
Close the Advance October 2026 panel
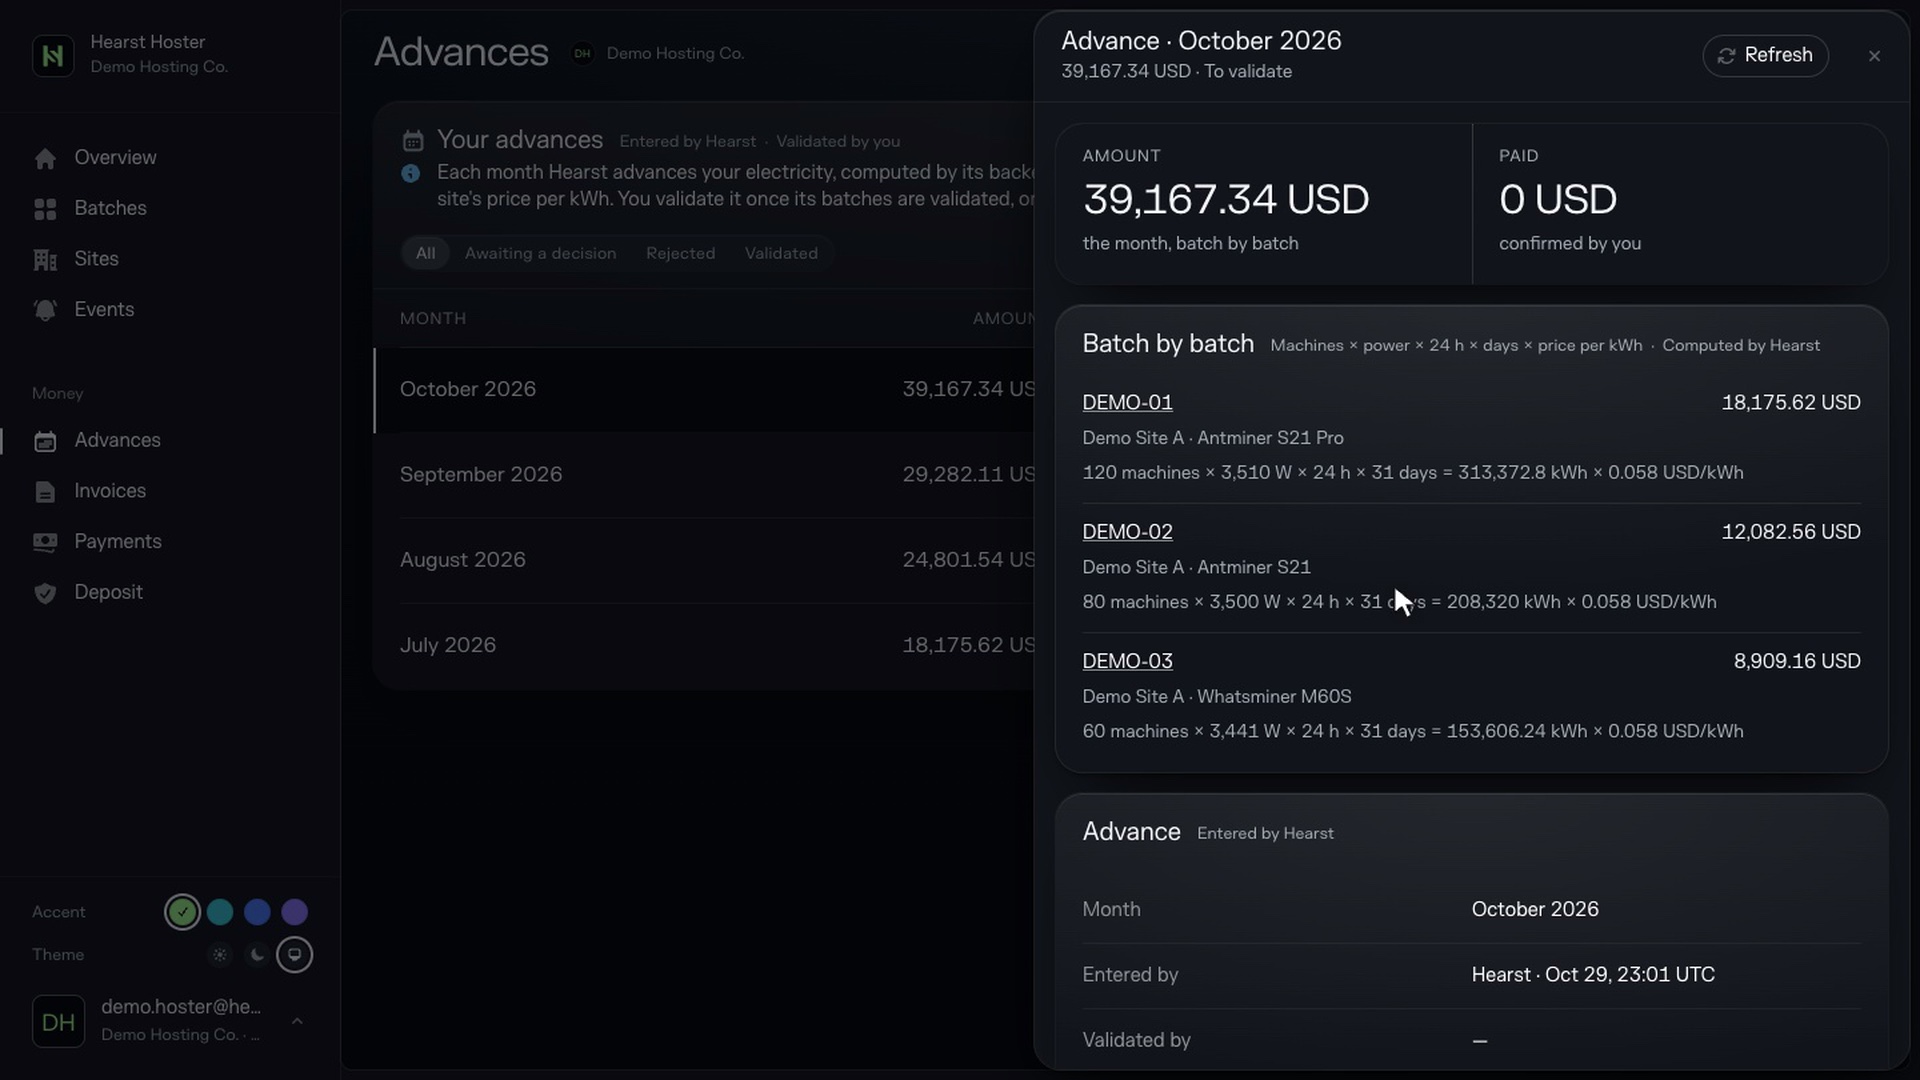tap(1874, 56)
